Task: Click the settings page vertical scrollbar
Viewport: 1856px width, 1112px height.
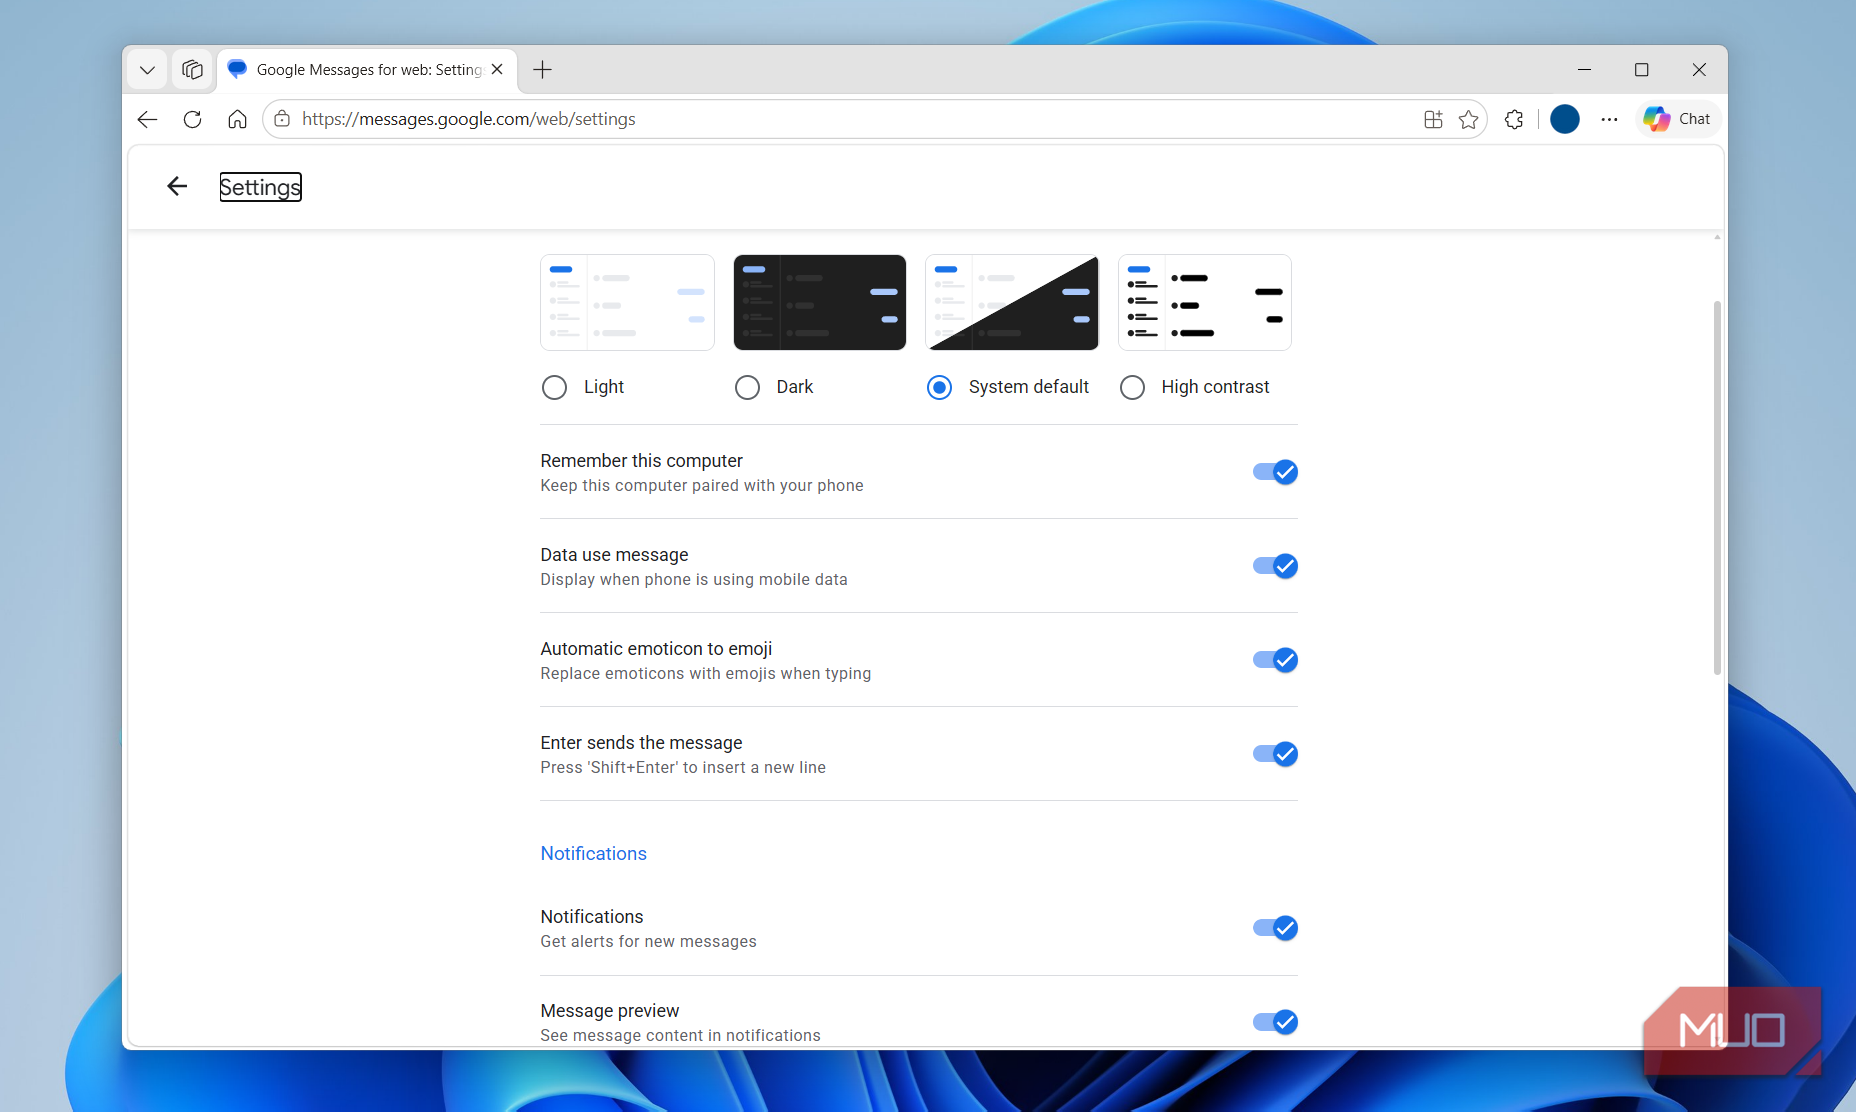Action: (x=1717, y=487)
